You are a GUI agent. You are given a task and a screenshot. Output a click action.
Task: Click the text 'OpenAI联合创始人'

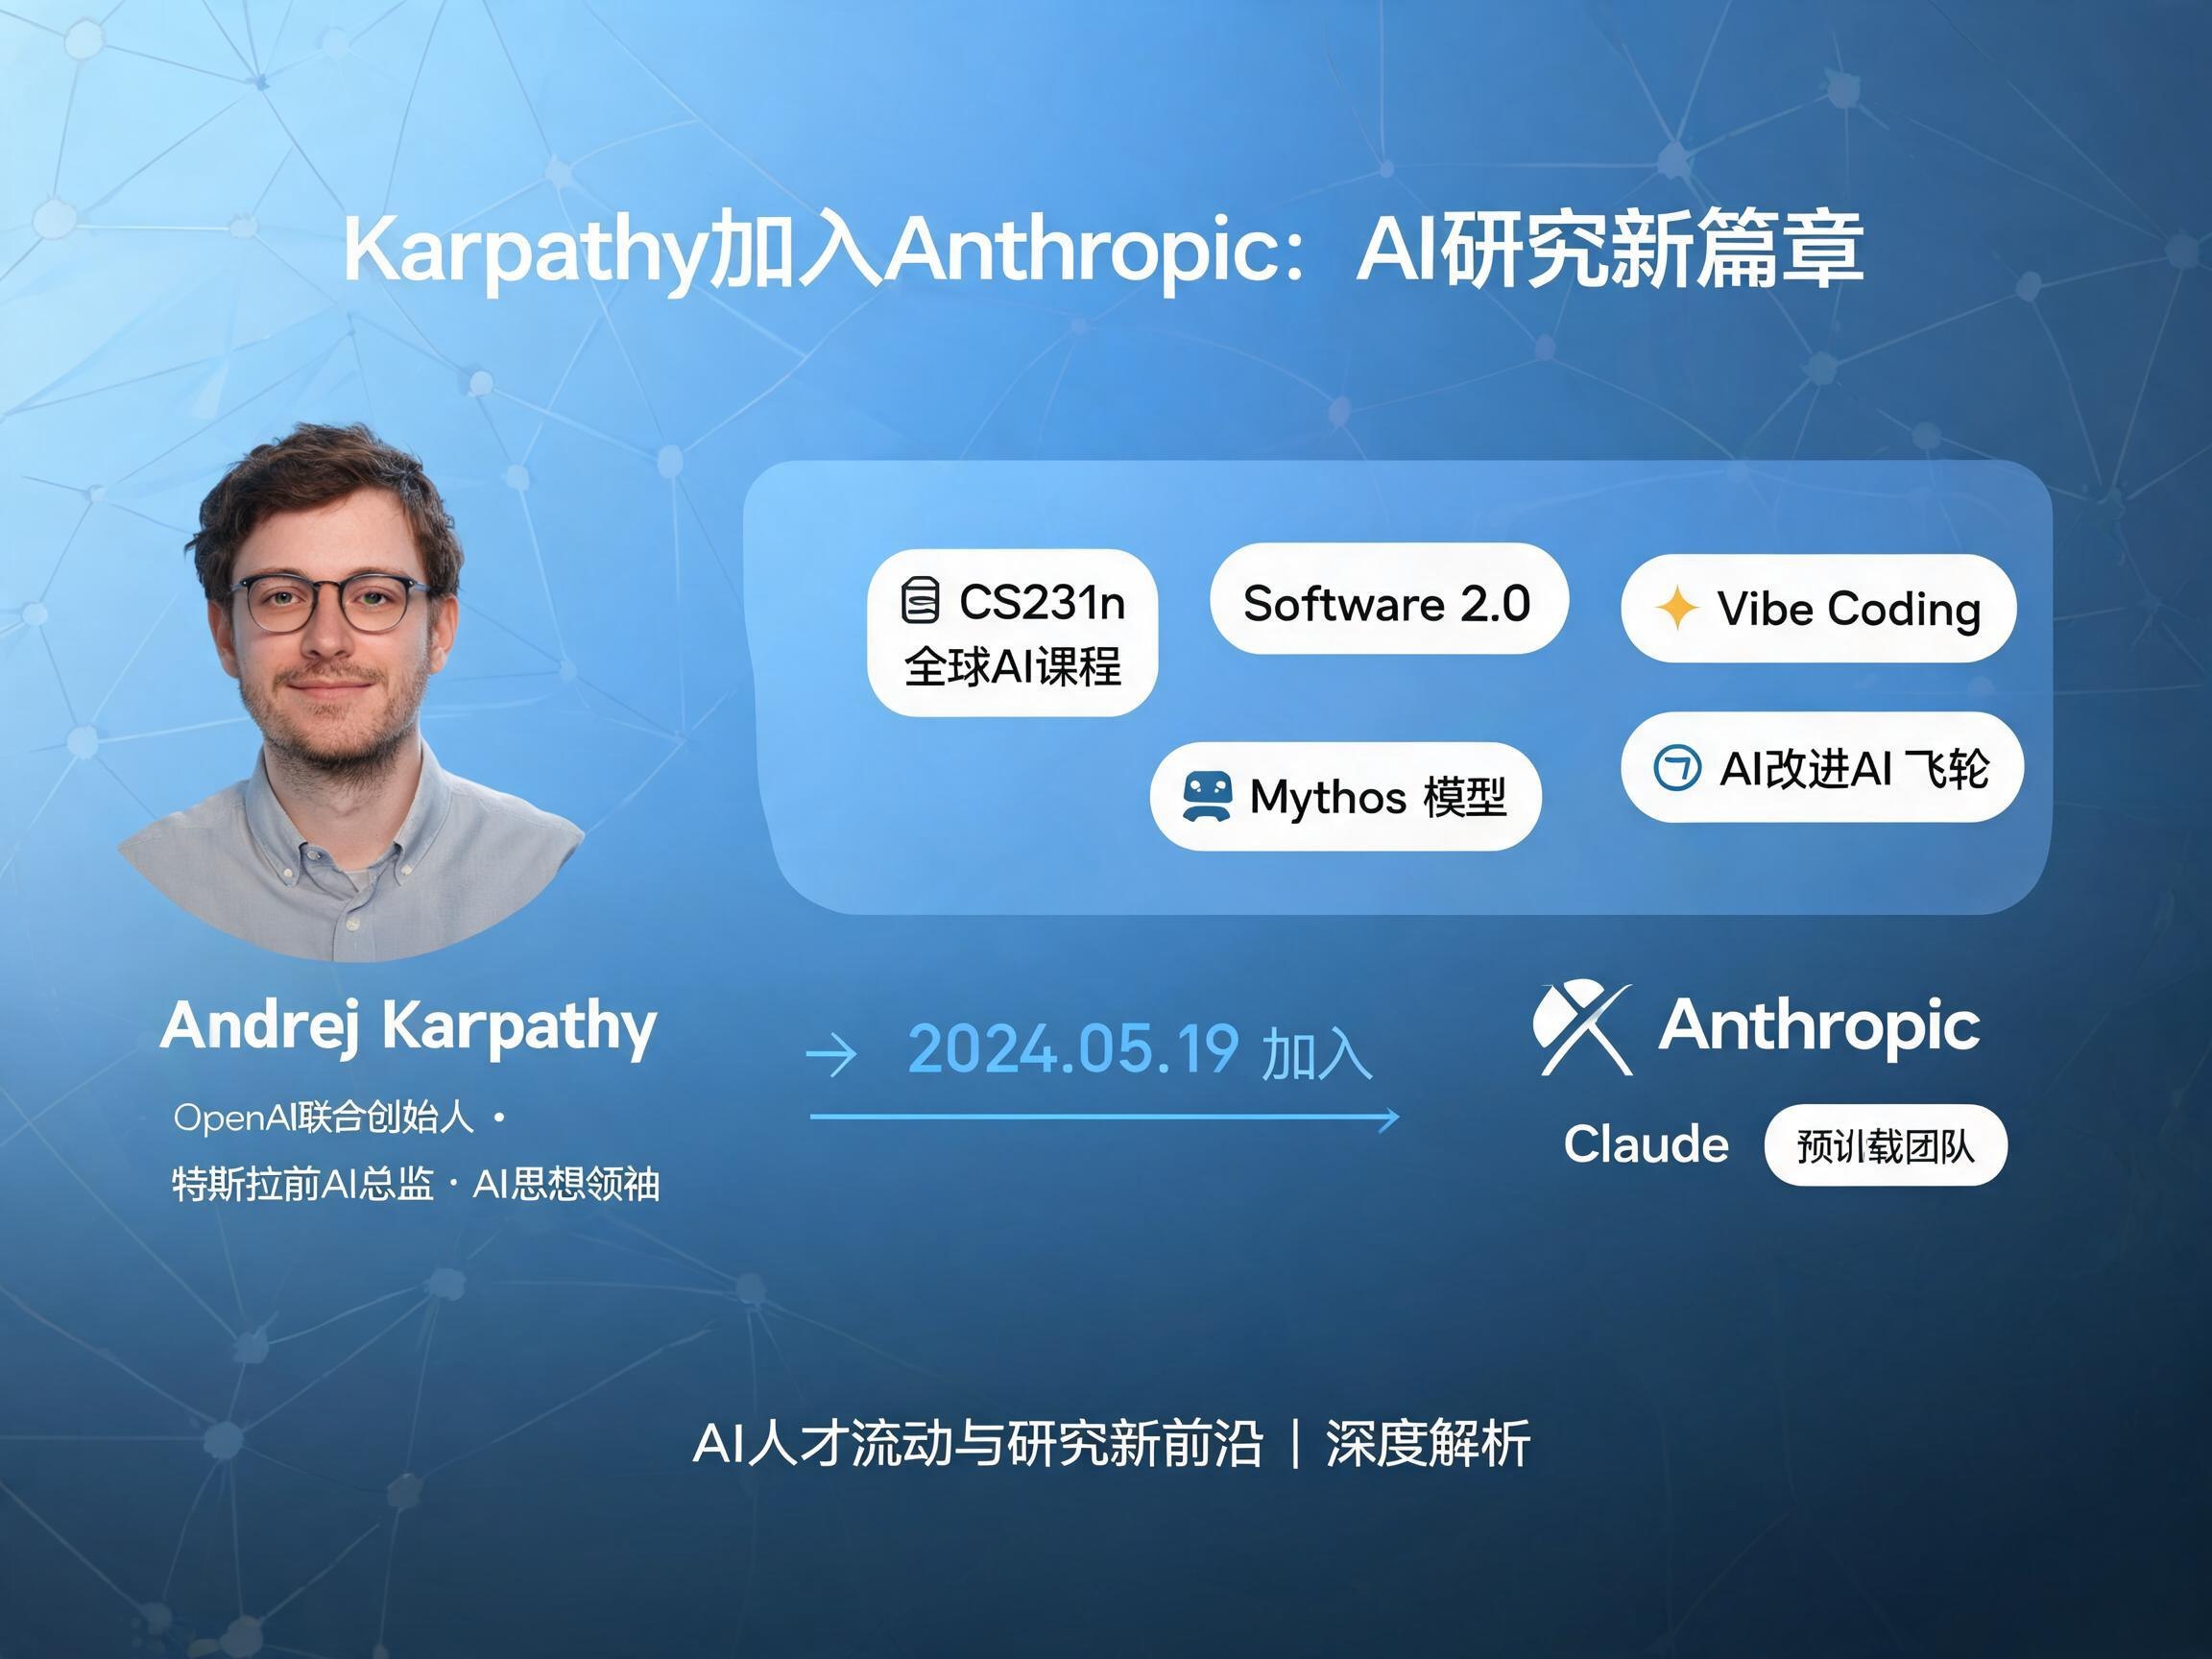[323, 1117]
